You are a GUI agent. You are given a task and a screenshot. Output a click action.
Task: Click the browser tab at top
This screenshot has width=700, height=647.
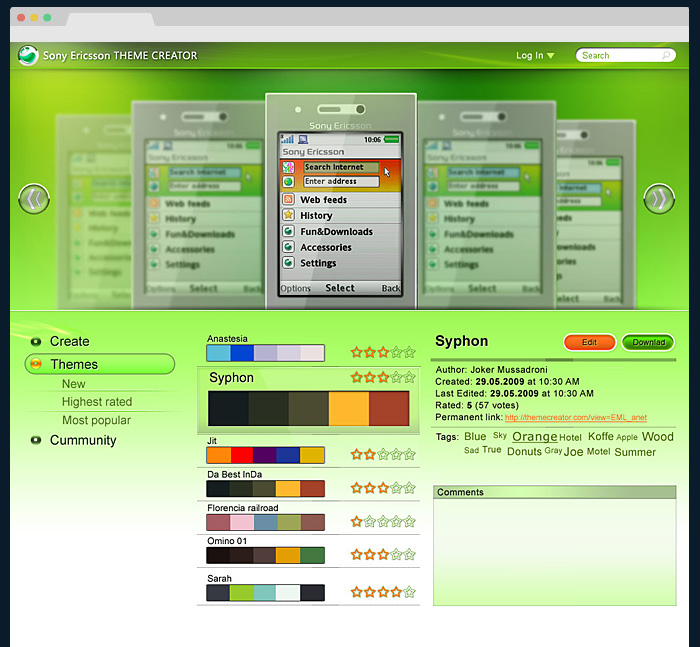point(110,20)
